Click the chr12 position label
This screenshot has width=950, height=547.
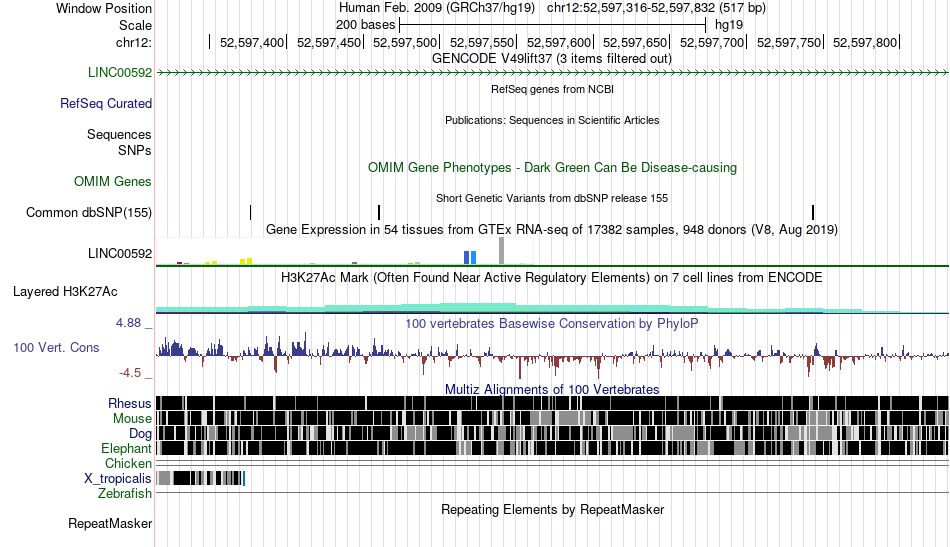pos(134,42)
